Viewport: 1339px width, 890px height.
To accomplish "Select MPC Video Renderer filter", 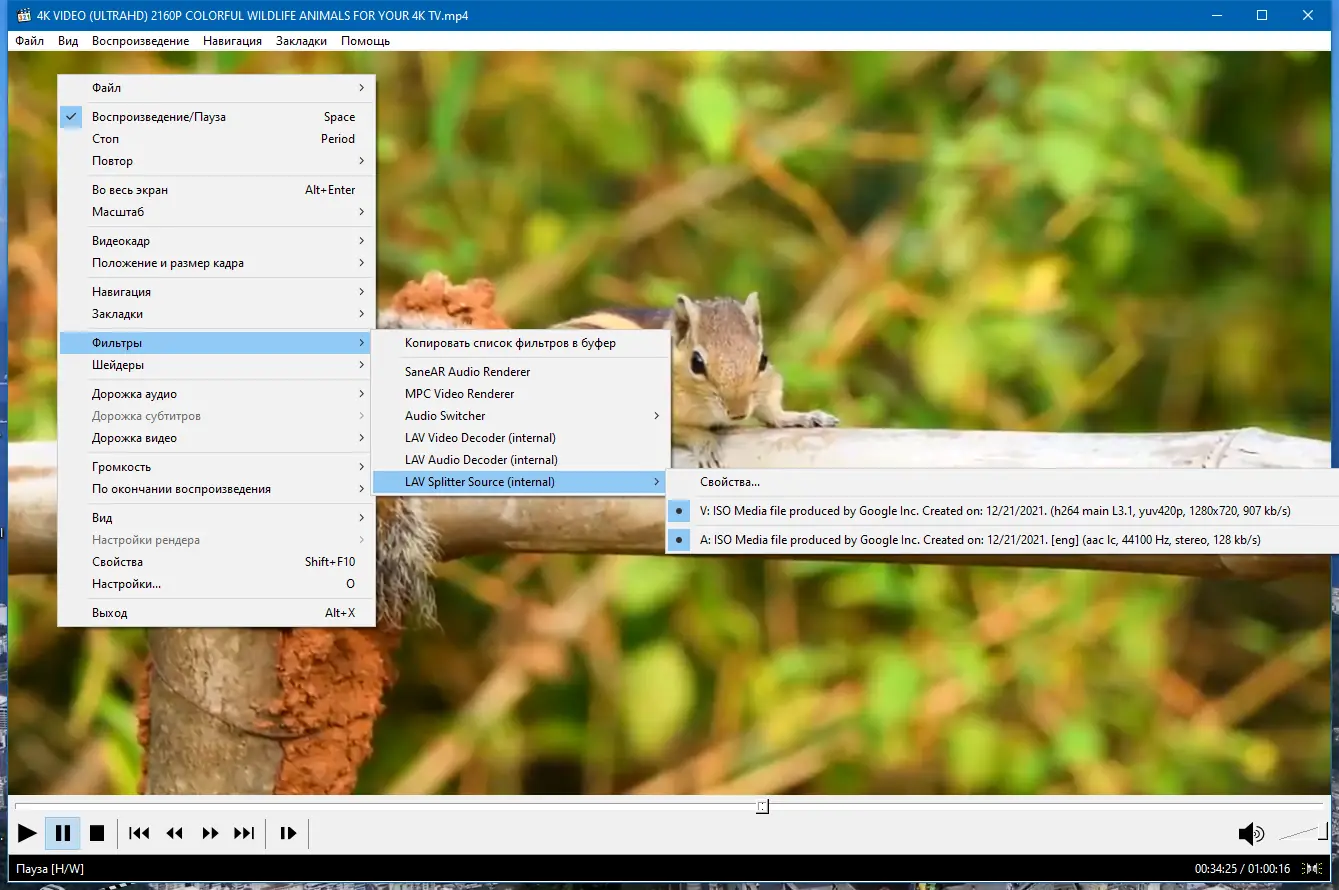I will coord(520,394).
